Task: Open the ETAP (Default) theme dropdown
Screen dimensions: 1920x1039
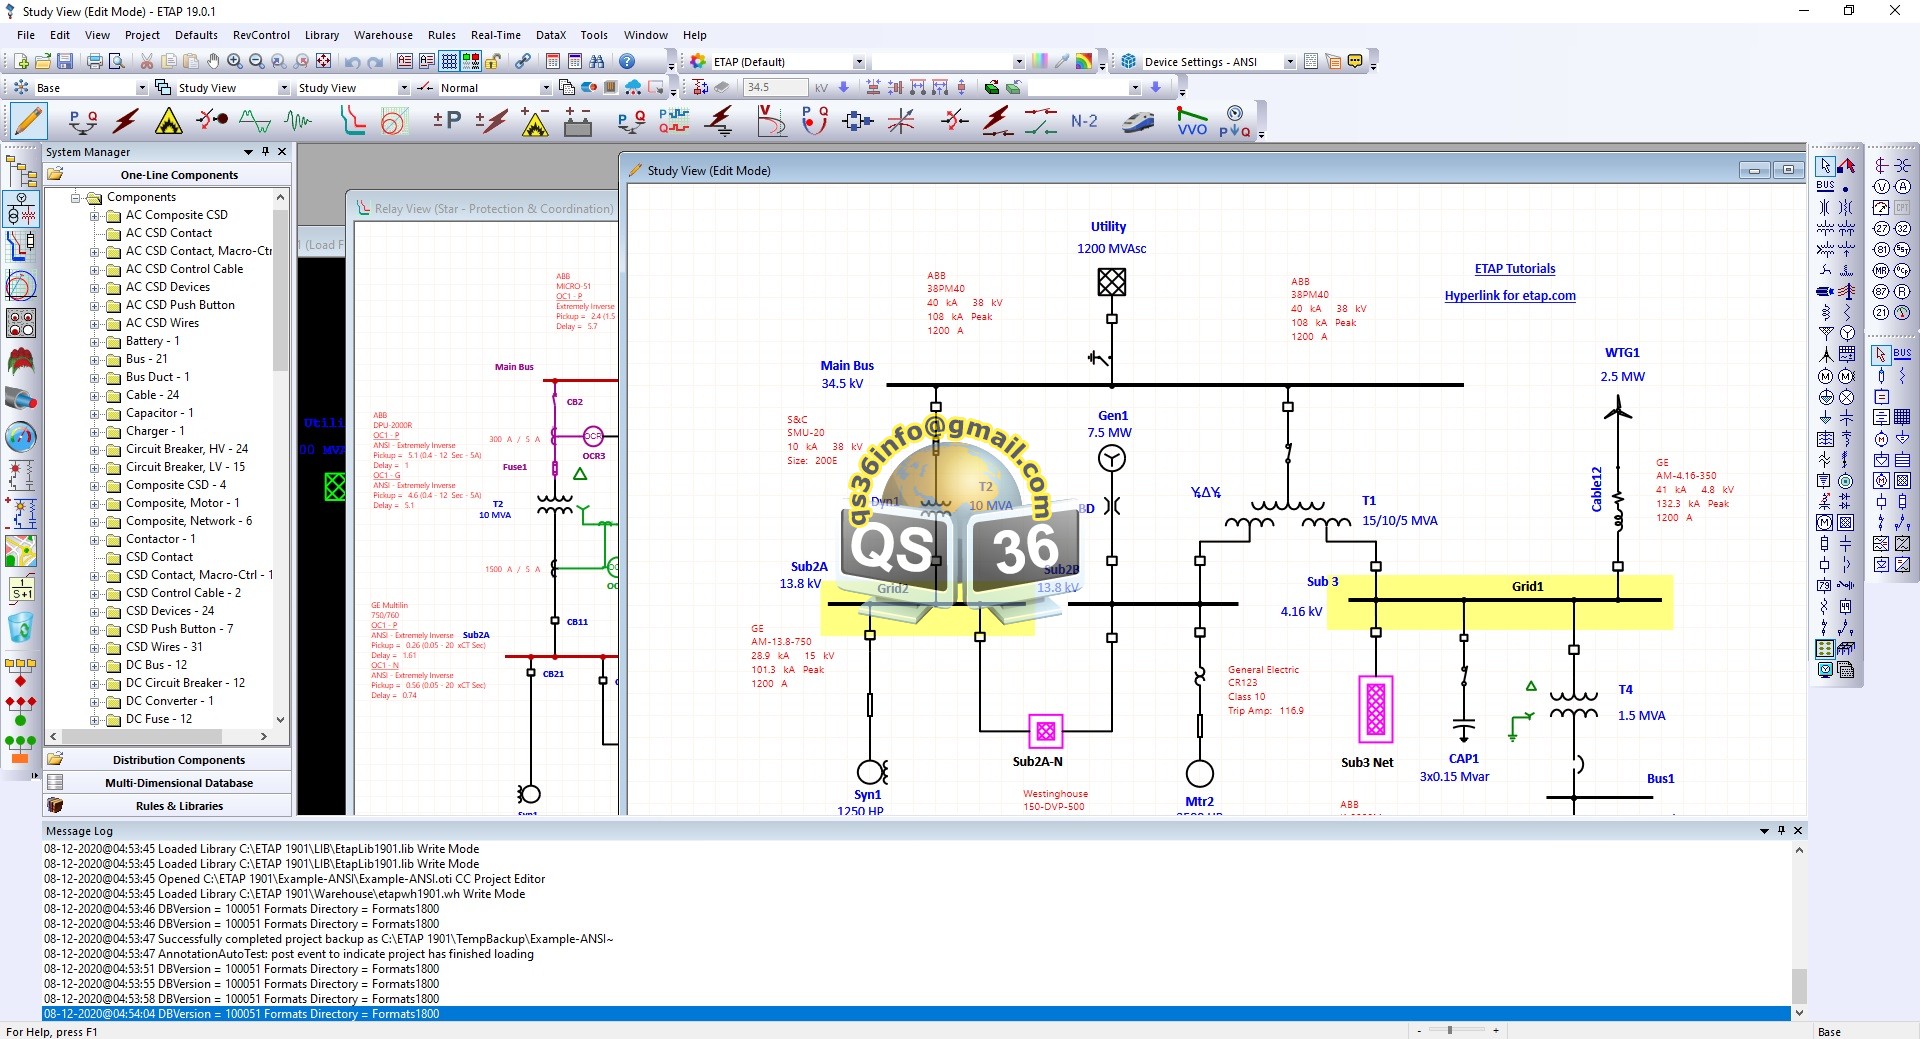Action: 859,62
